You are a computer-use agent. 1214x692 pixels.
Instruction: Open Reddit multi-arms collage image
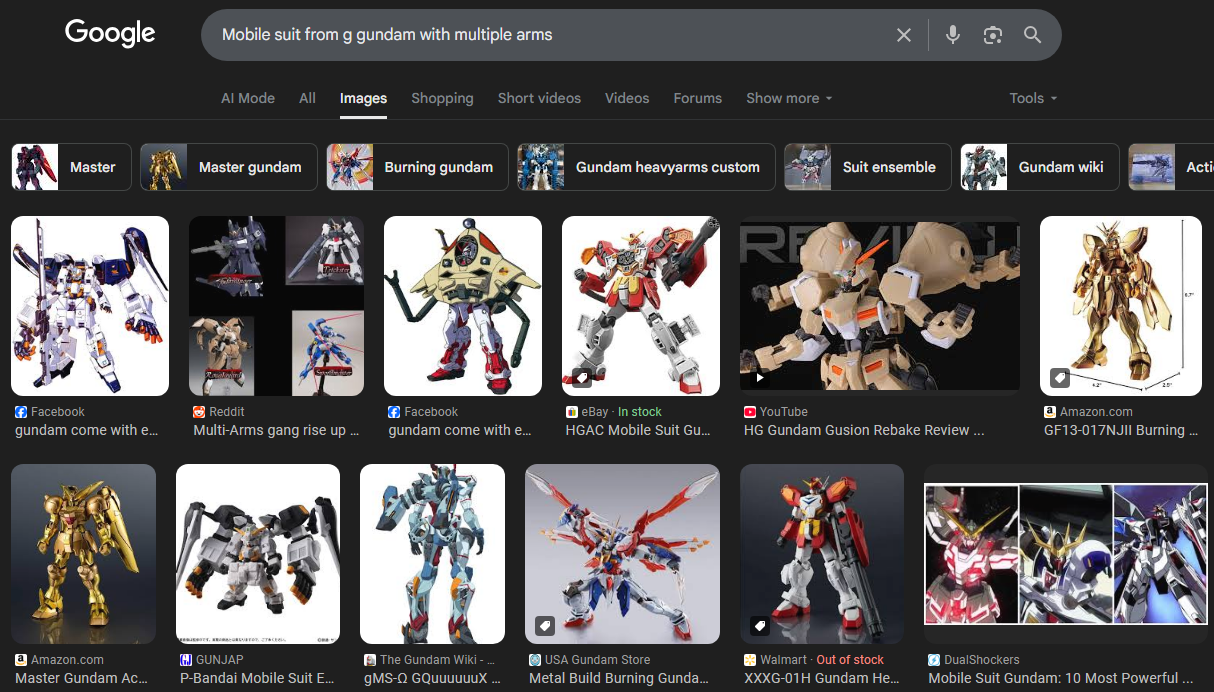(277, 306)
